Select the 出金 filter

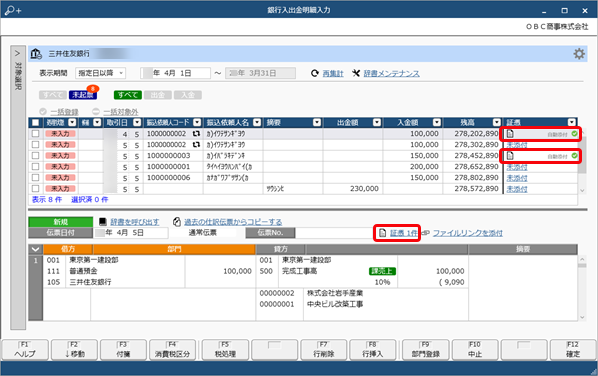coord(158,95)
